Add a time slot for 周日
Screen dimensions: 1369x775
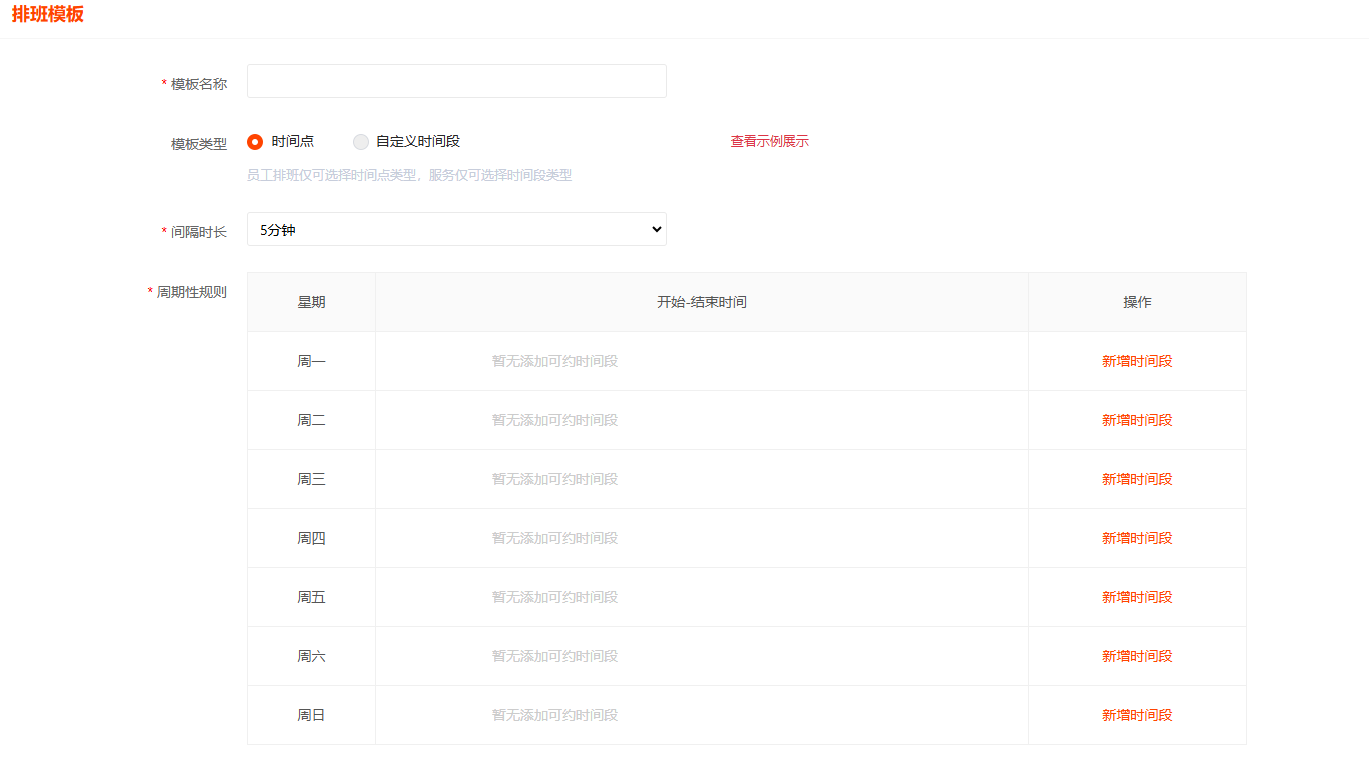1136,715
